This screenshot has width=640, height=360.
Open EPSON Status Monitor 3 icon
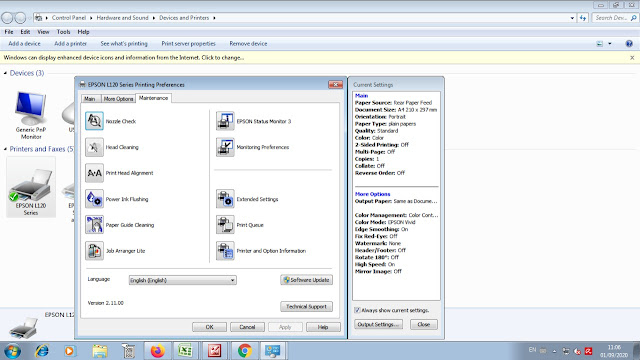pyautogui.click(x=225, y=121)
